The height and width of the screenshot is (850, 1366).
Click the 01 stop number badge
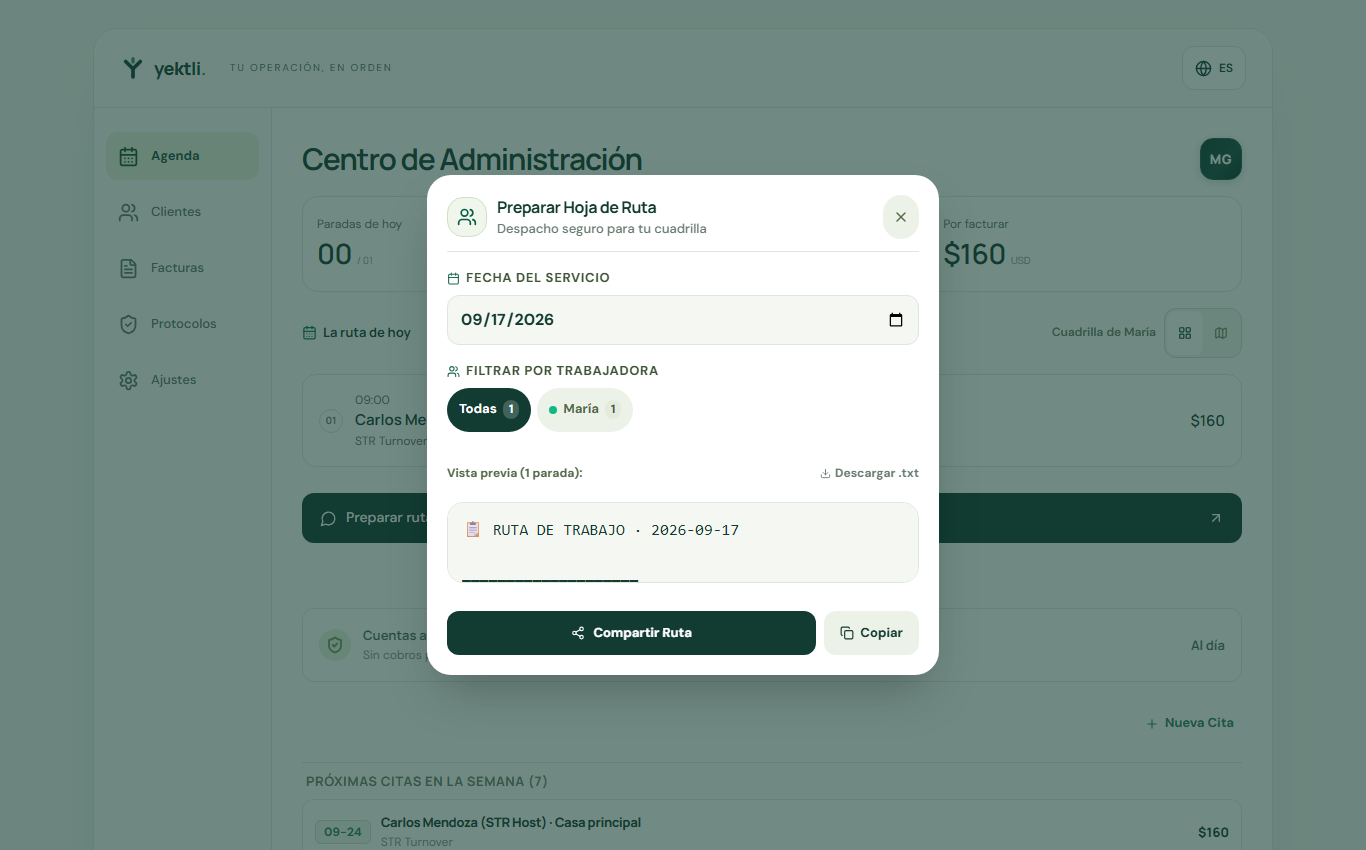pyautogui.click(x=331, y=421)
